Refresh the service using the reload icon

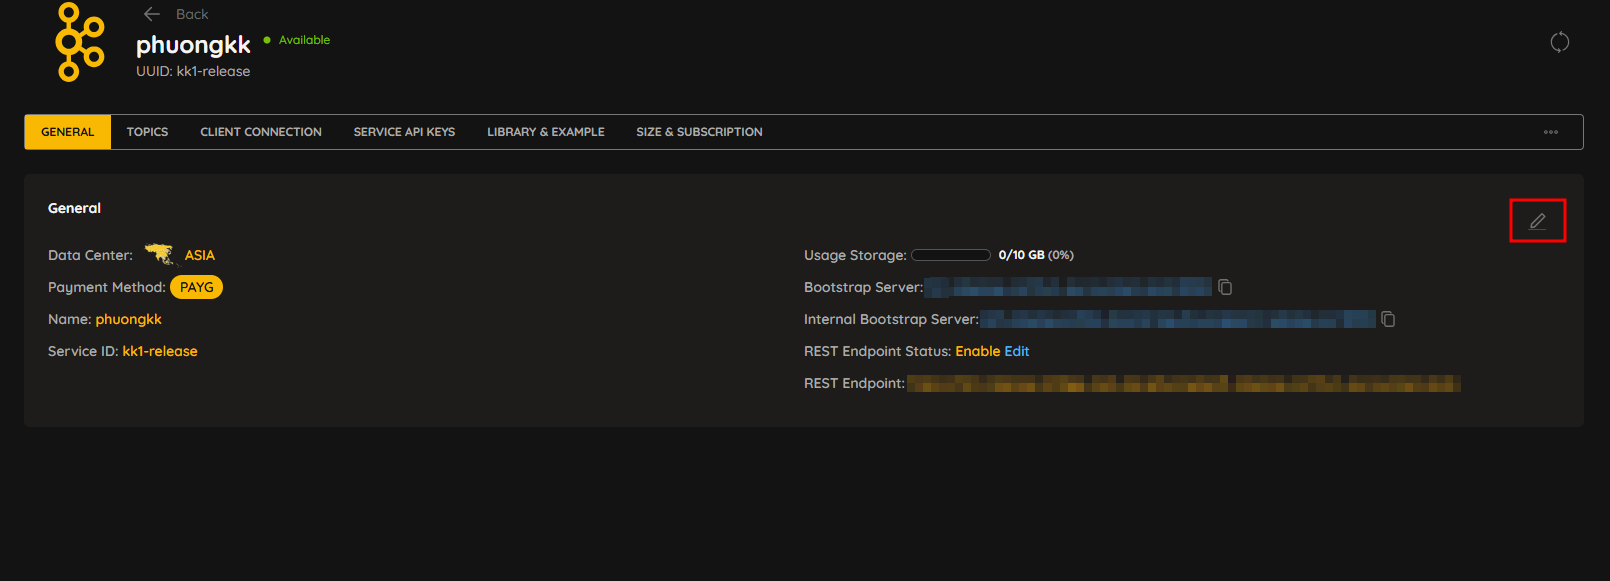point(1559,42)
